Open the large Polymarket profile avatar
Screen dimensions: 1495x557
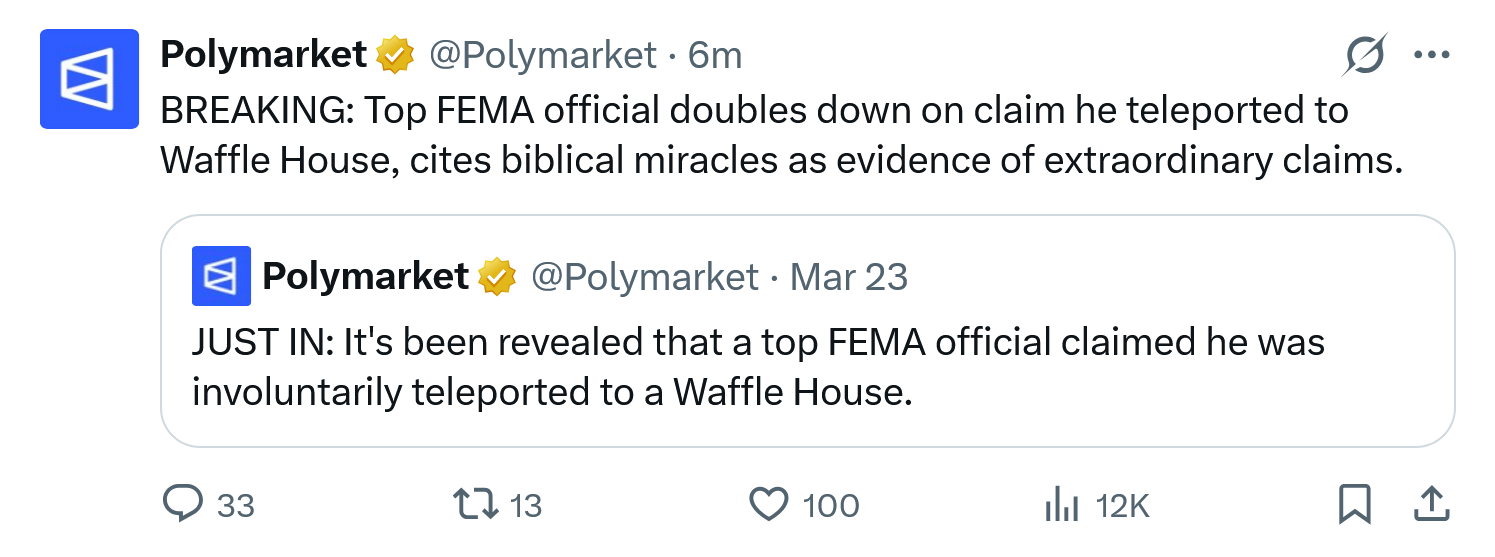click(89, 79)
